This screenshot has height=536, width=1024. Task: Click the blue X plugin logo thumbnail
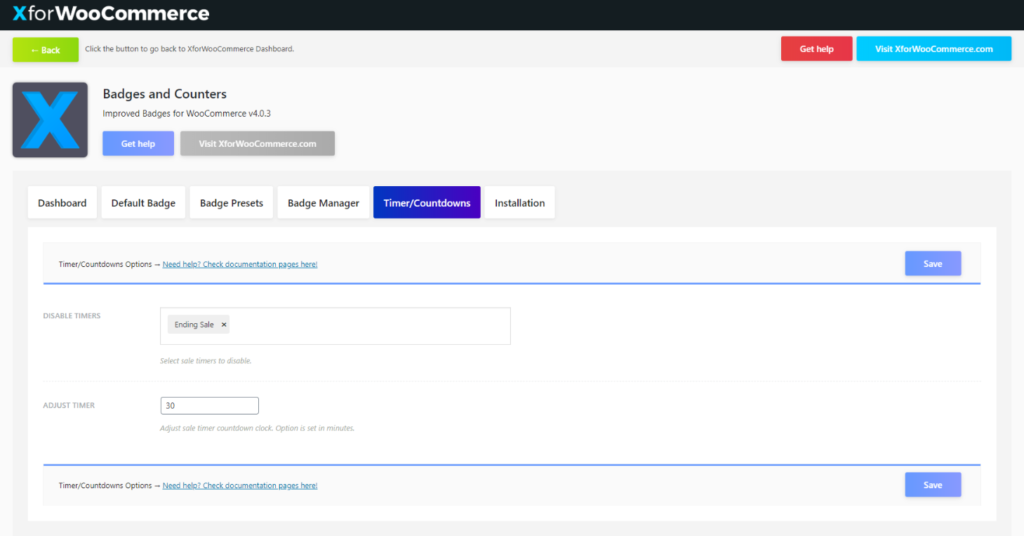pos(50,119)
